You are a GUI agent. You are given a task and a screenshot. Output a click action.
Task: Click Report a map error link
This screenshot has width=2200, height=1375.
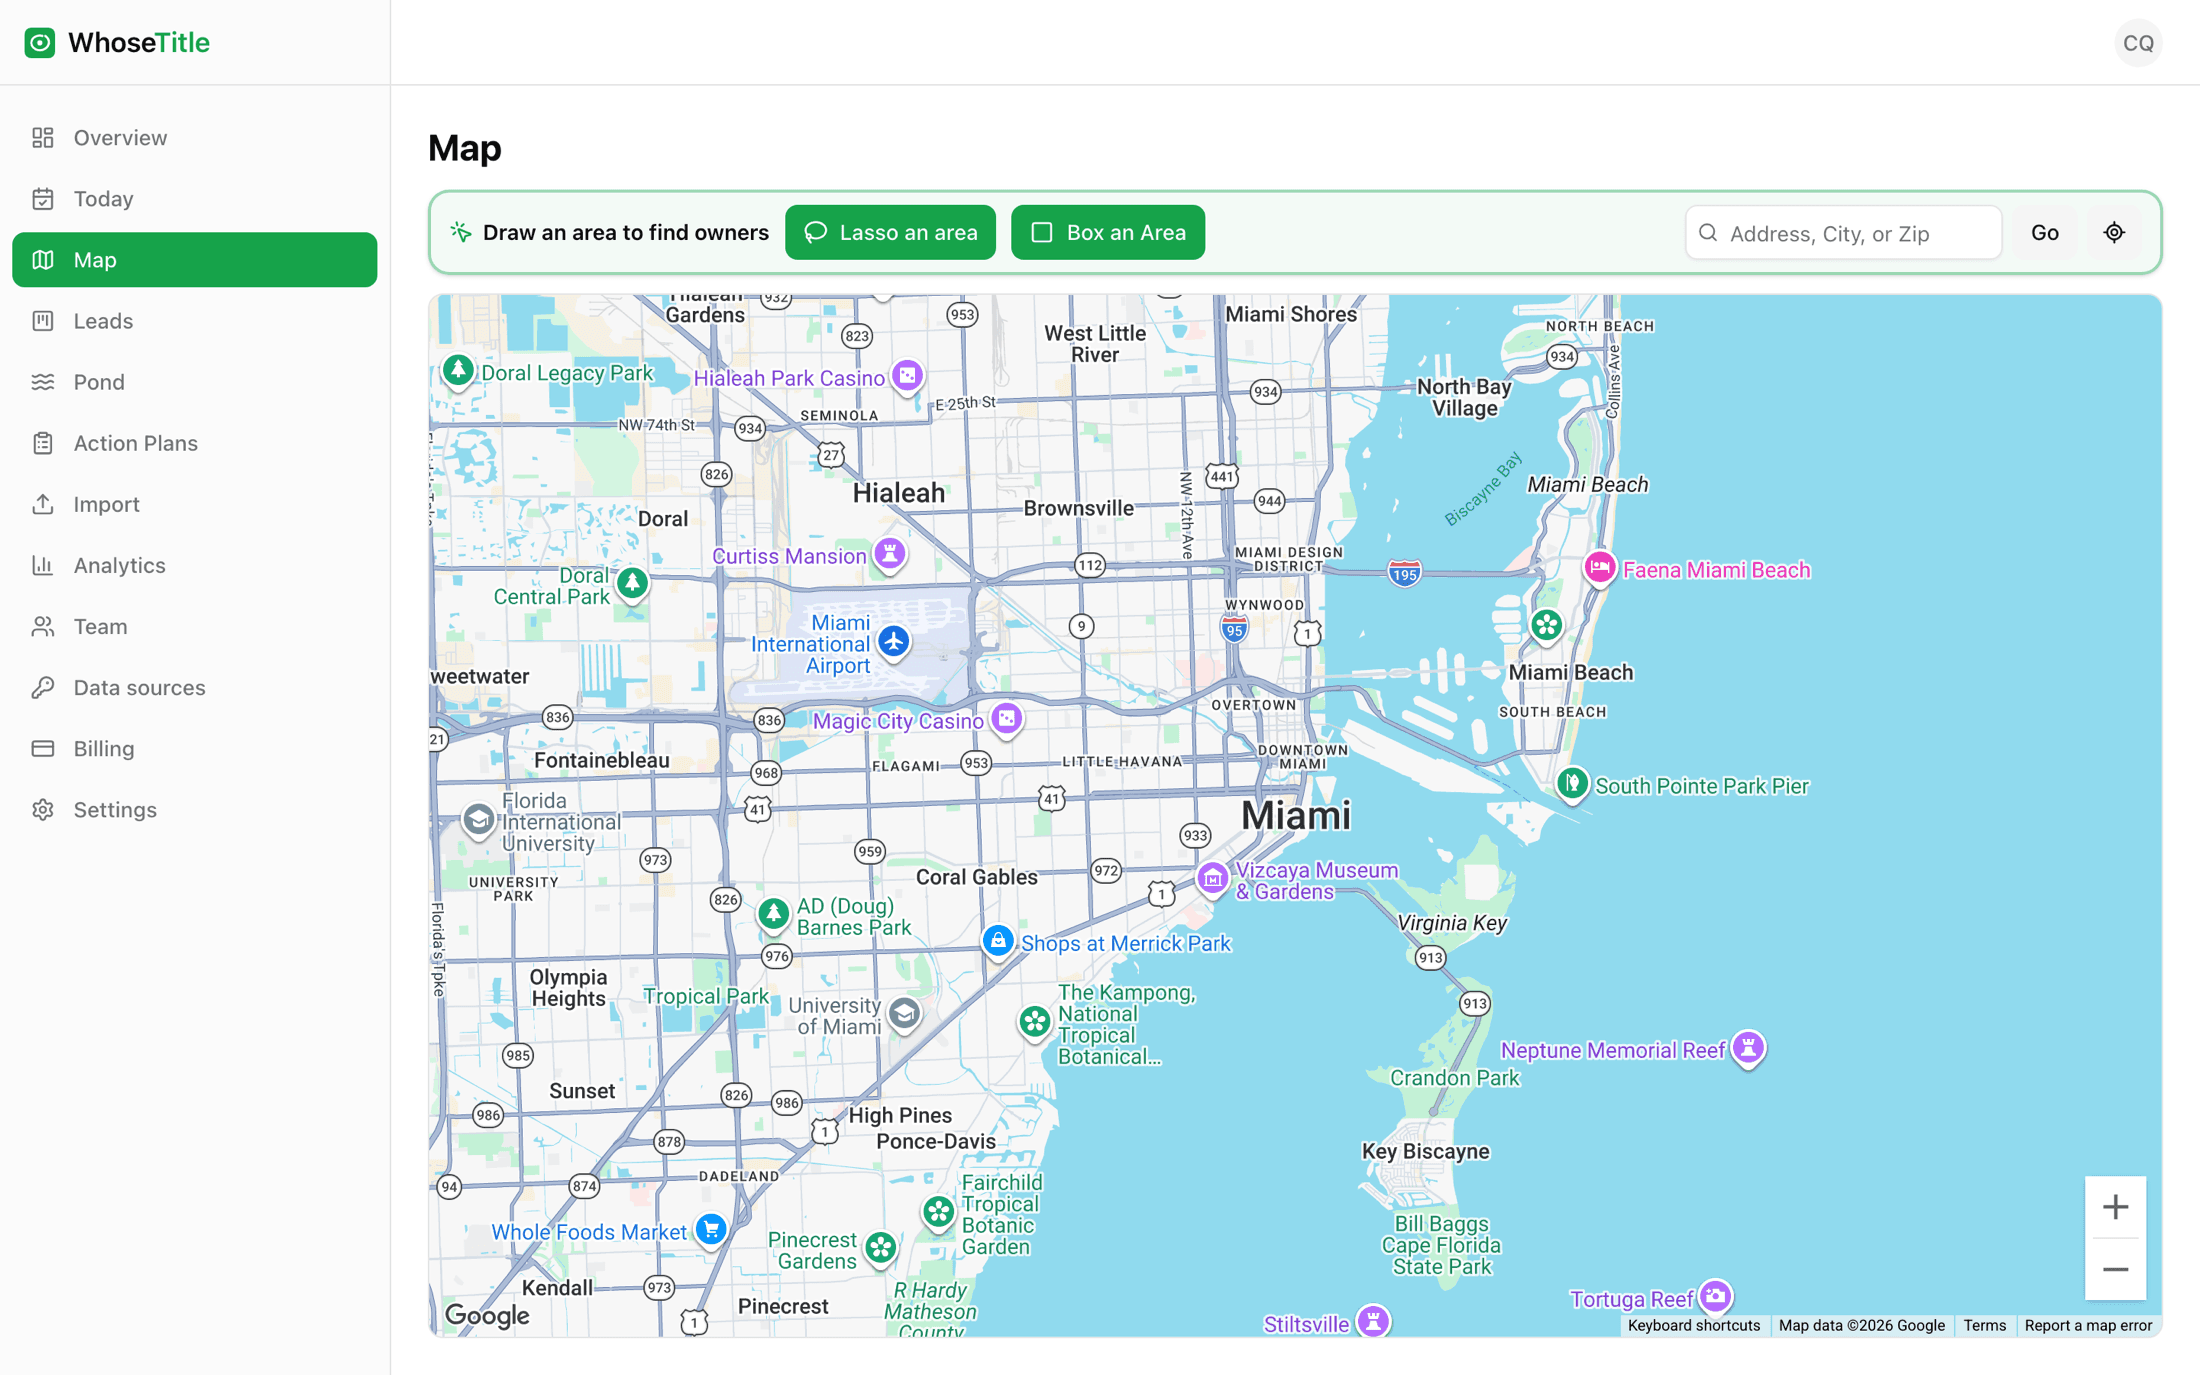pos(2088,1325)
